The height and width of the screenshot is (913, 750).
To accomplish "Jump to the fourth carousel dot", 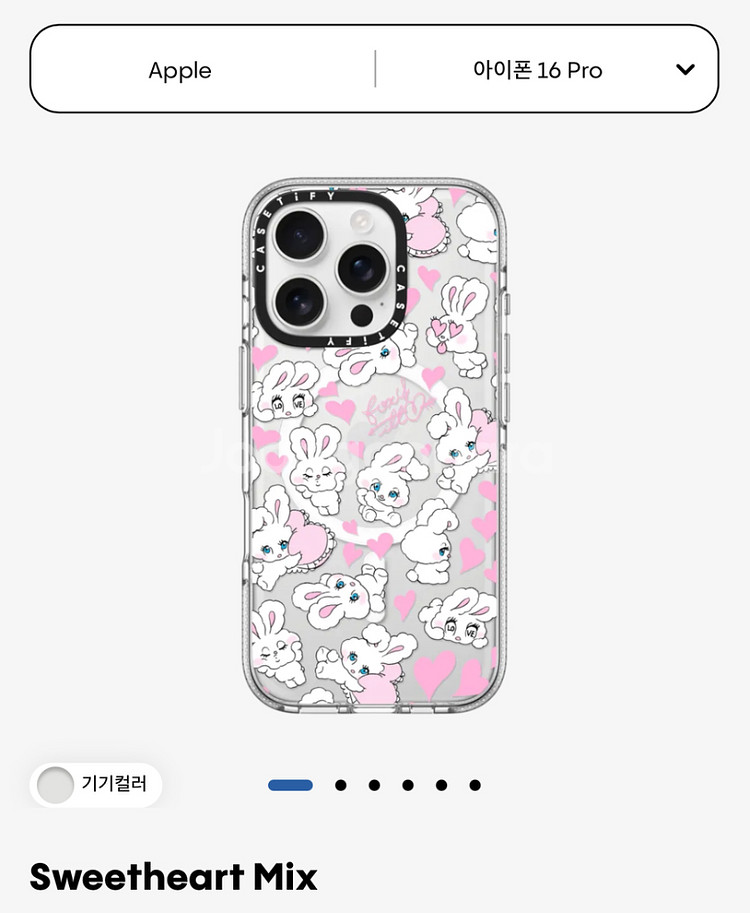I will click(x=408, y=785).
